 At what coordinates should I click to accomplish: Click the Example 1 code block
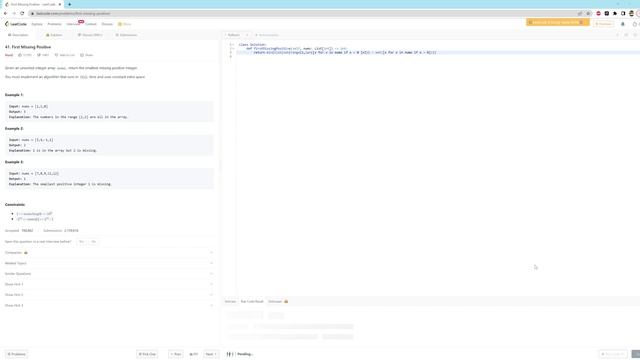click(109, 111)
